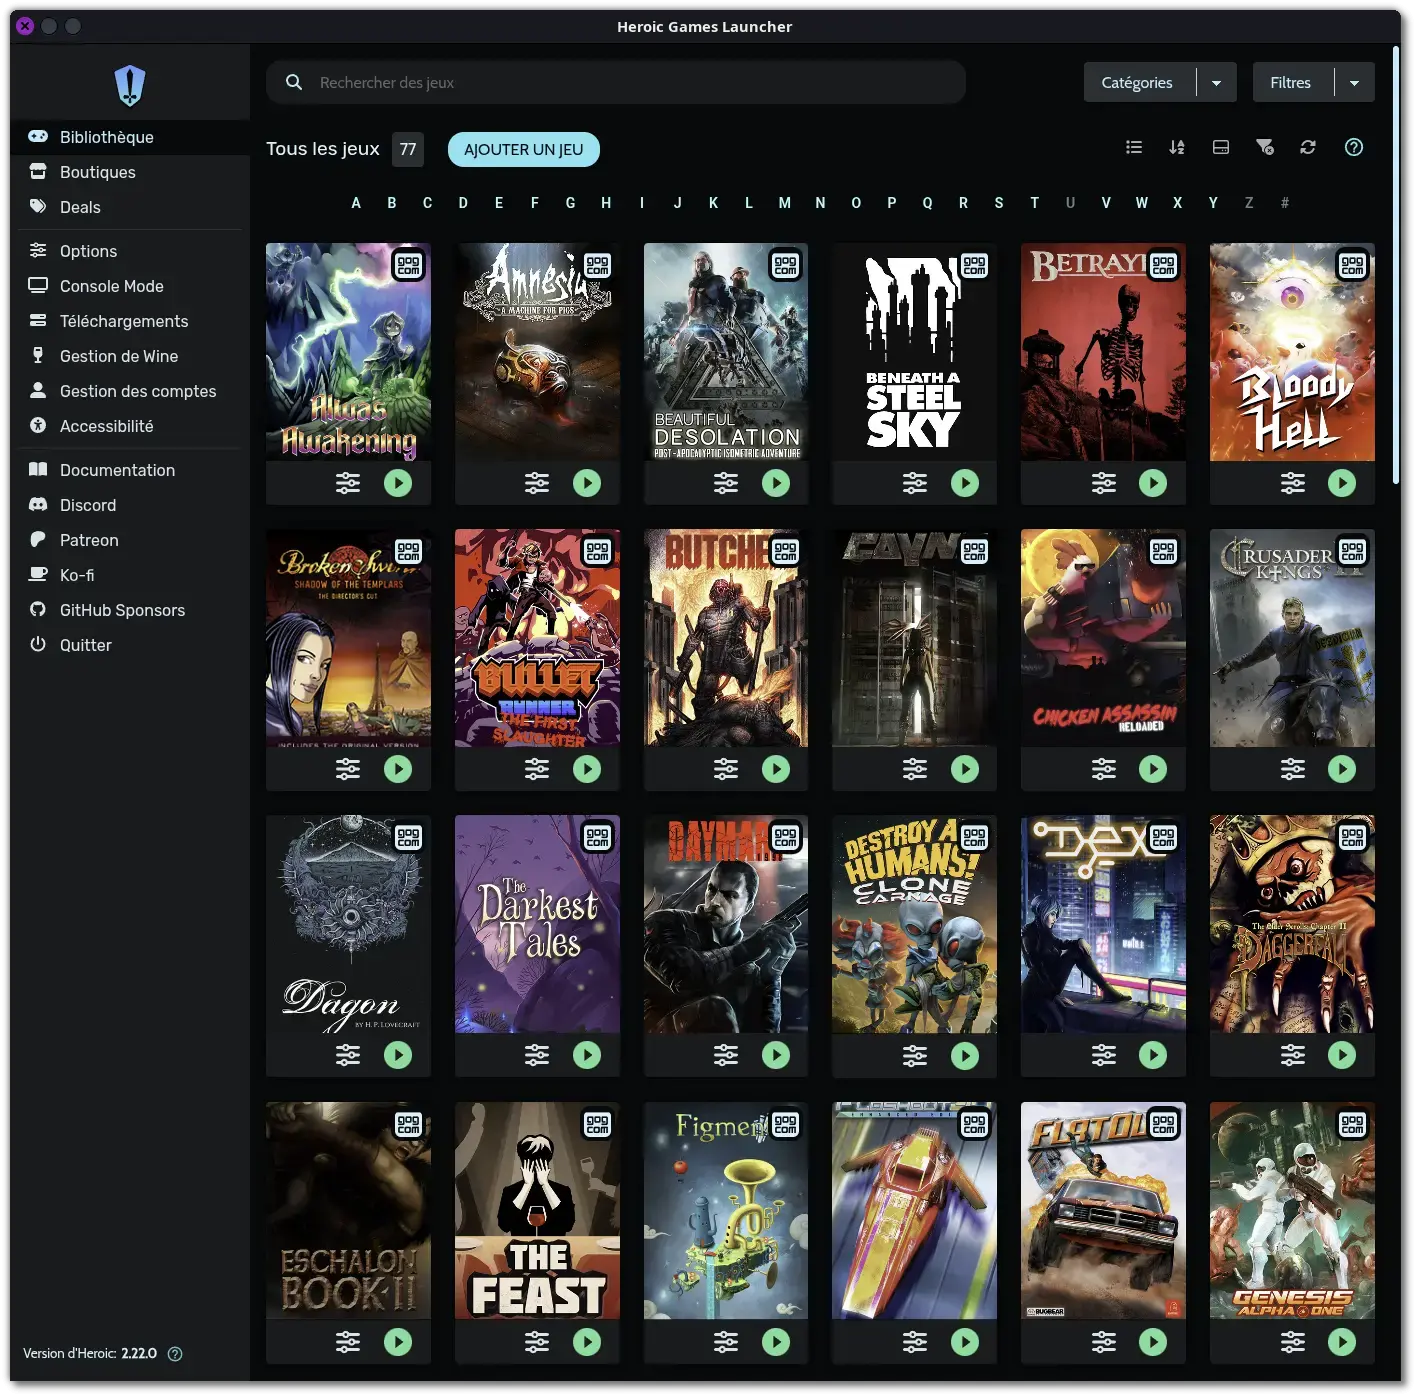
Task: Play Amnesia A Machine for Pigs
Action: point(587,483)
